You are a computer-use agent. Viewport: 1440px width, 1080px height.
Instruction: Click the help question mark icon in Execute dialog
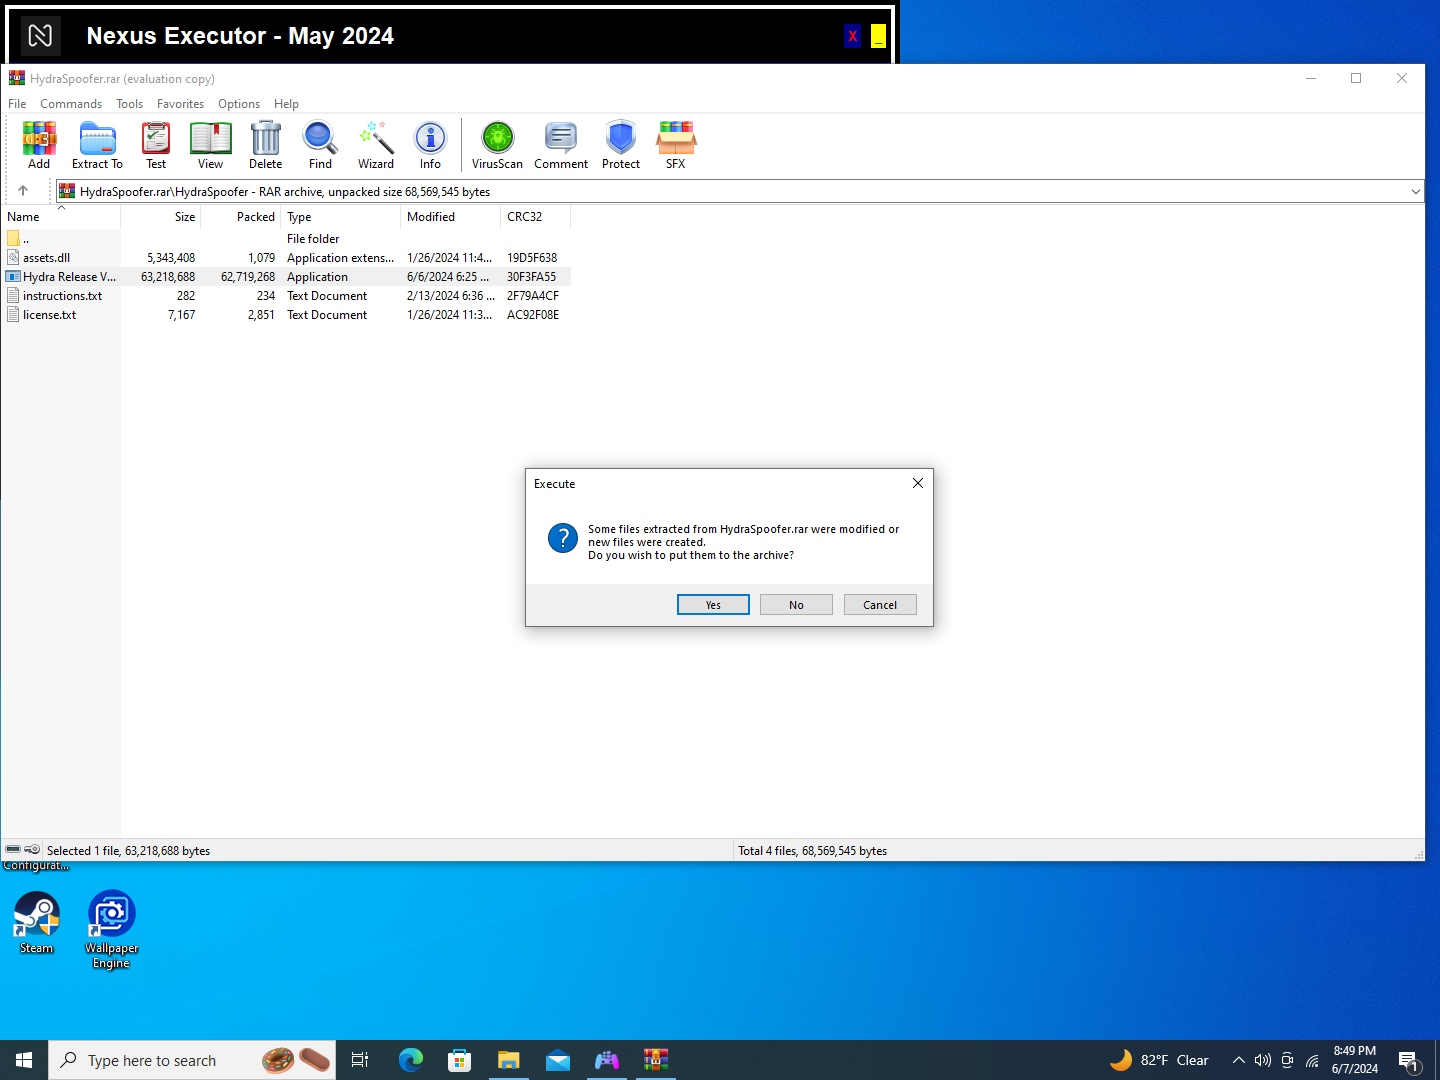[x=563, y=538]
